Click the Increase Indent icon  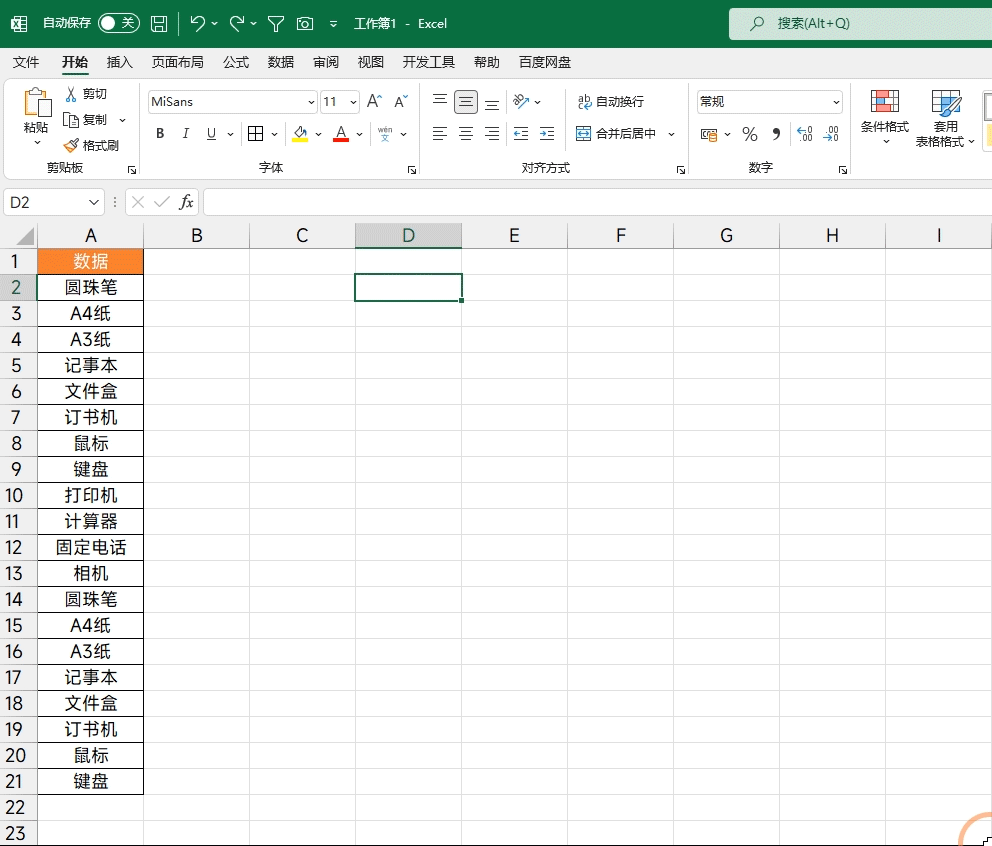click(546, 134)
